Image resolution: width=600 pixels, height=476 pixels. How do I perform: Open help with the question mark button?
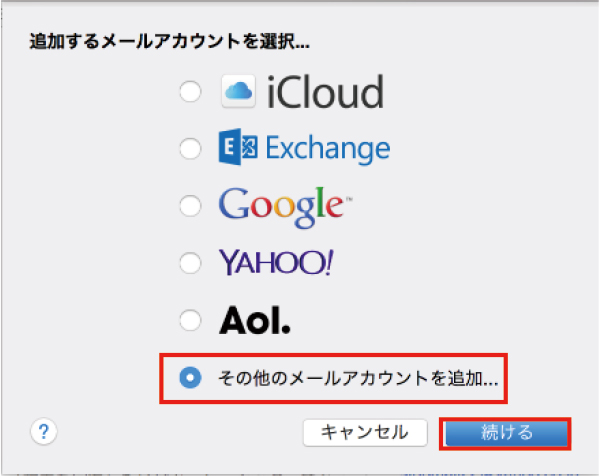point(44,431)
